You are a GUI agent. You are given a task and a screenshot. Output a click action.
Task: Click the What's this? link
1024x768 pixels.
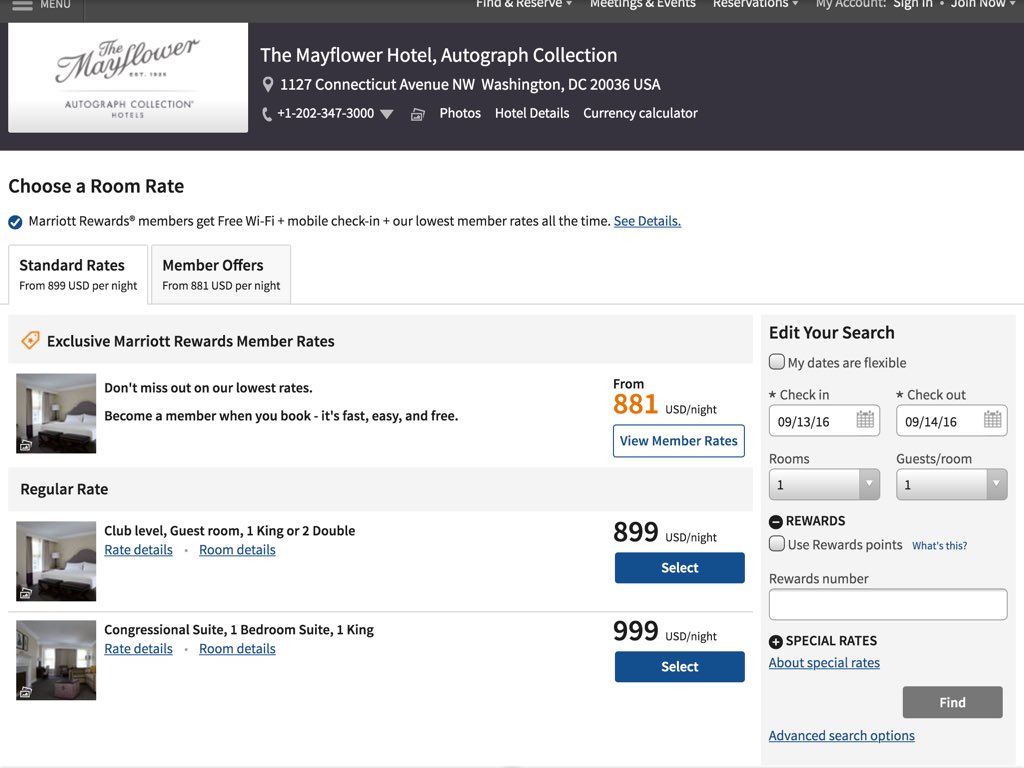coord(939,546)
